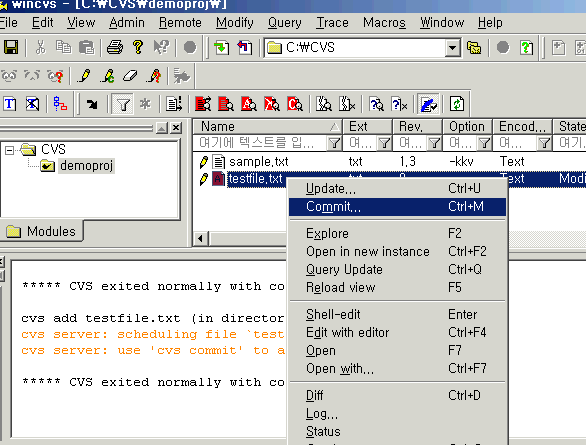Open the Ext column filter dropdown

click(x=384, y=143)
